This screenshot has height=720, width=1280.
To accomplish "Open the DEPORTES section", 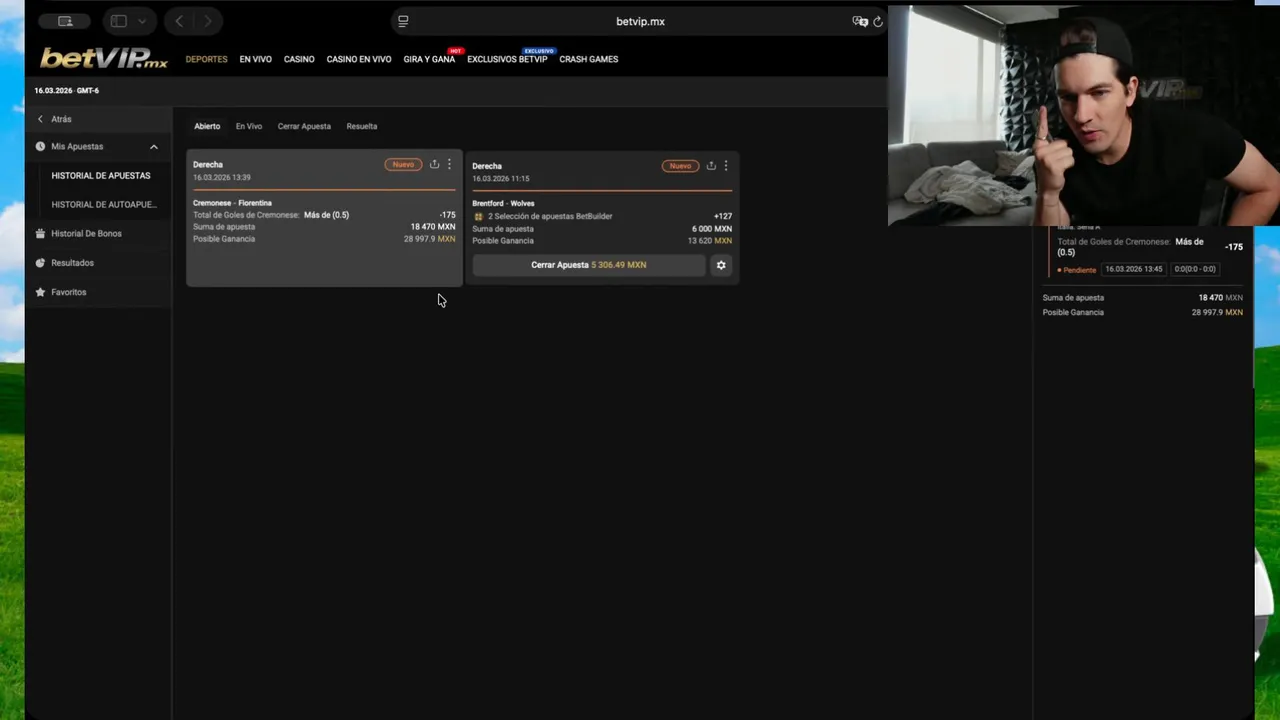I will pyautogui.click(x=206, y=59).
